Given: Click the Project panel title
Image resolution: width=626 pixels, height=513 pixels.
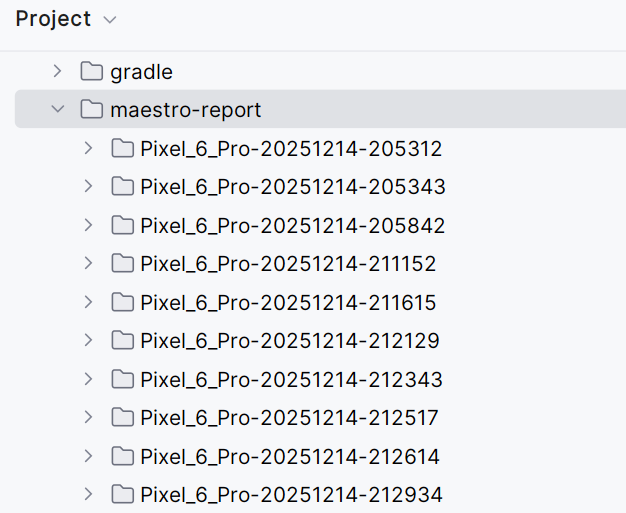Looking at the screenshot, I should coord(53,20).
